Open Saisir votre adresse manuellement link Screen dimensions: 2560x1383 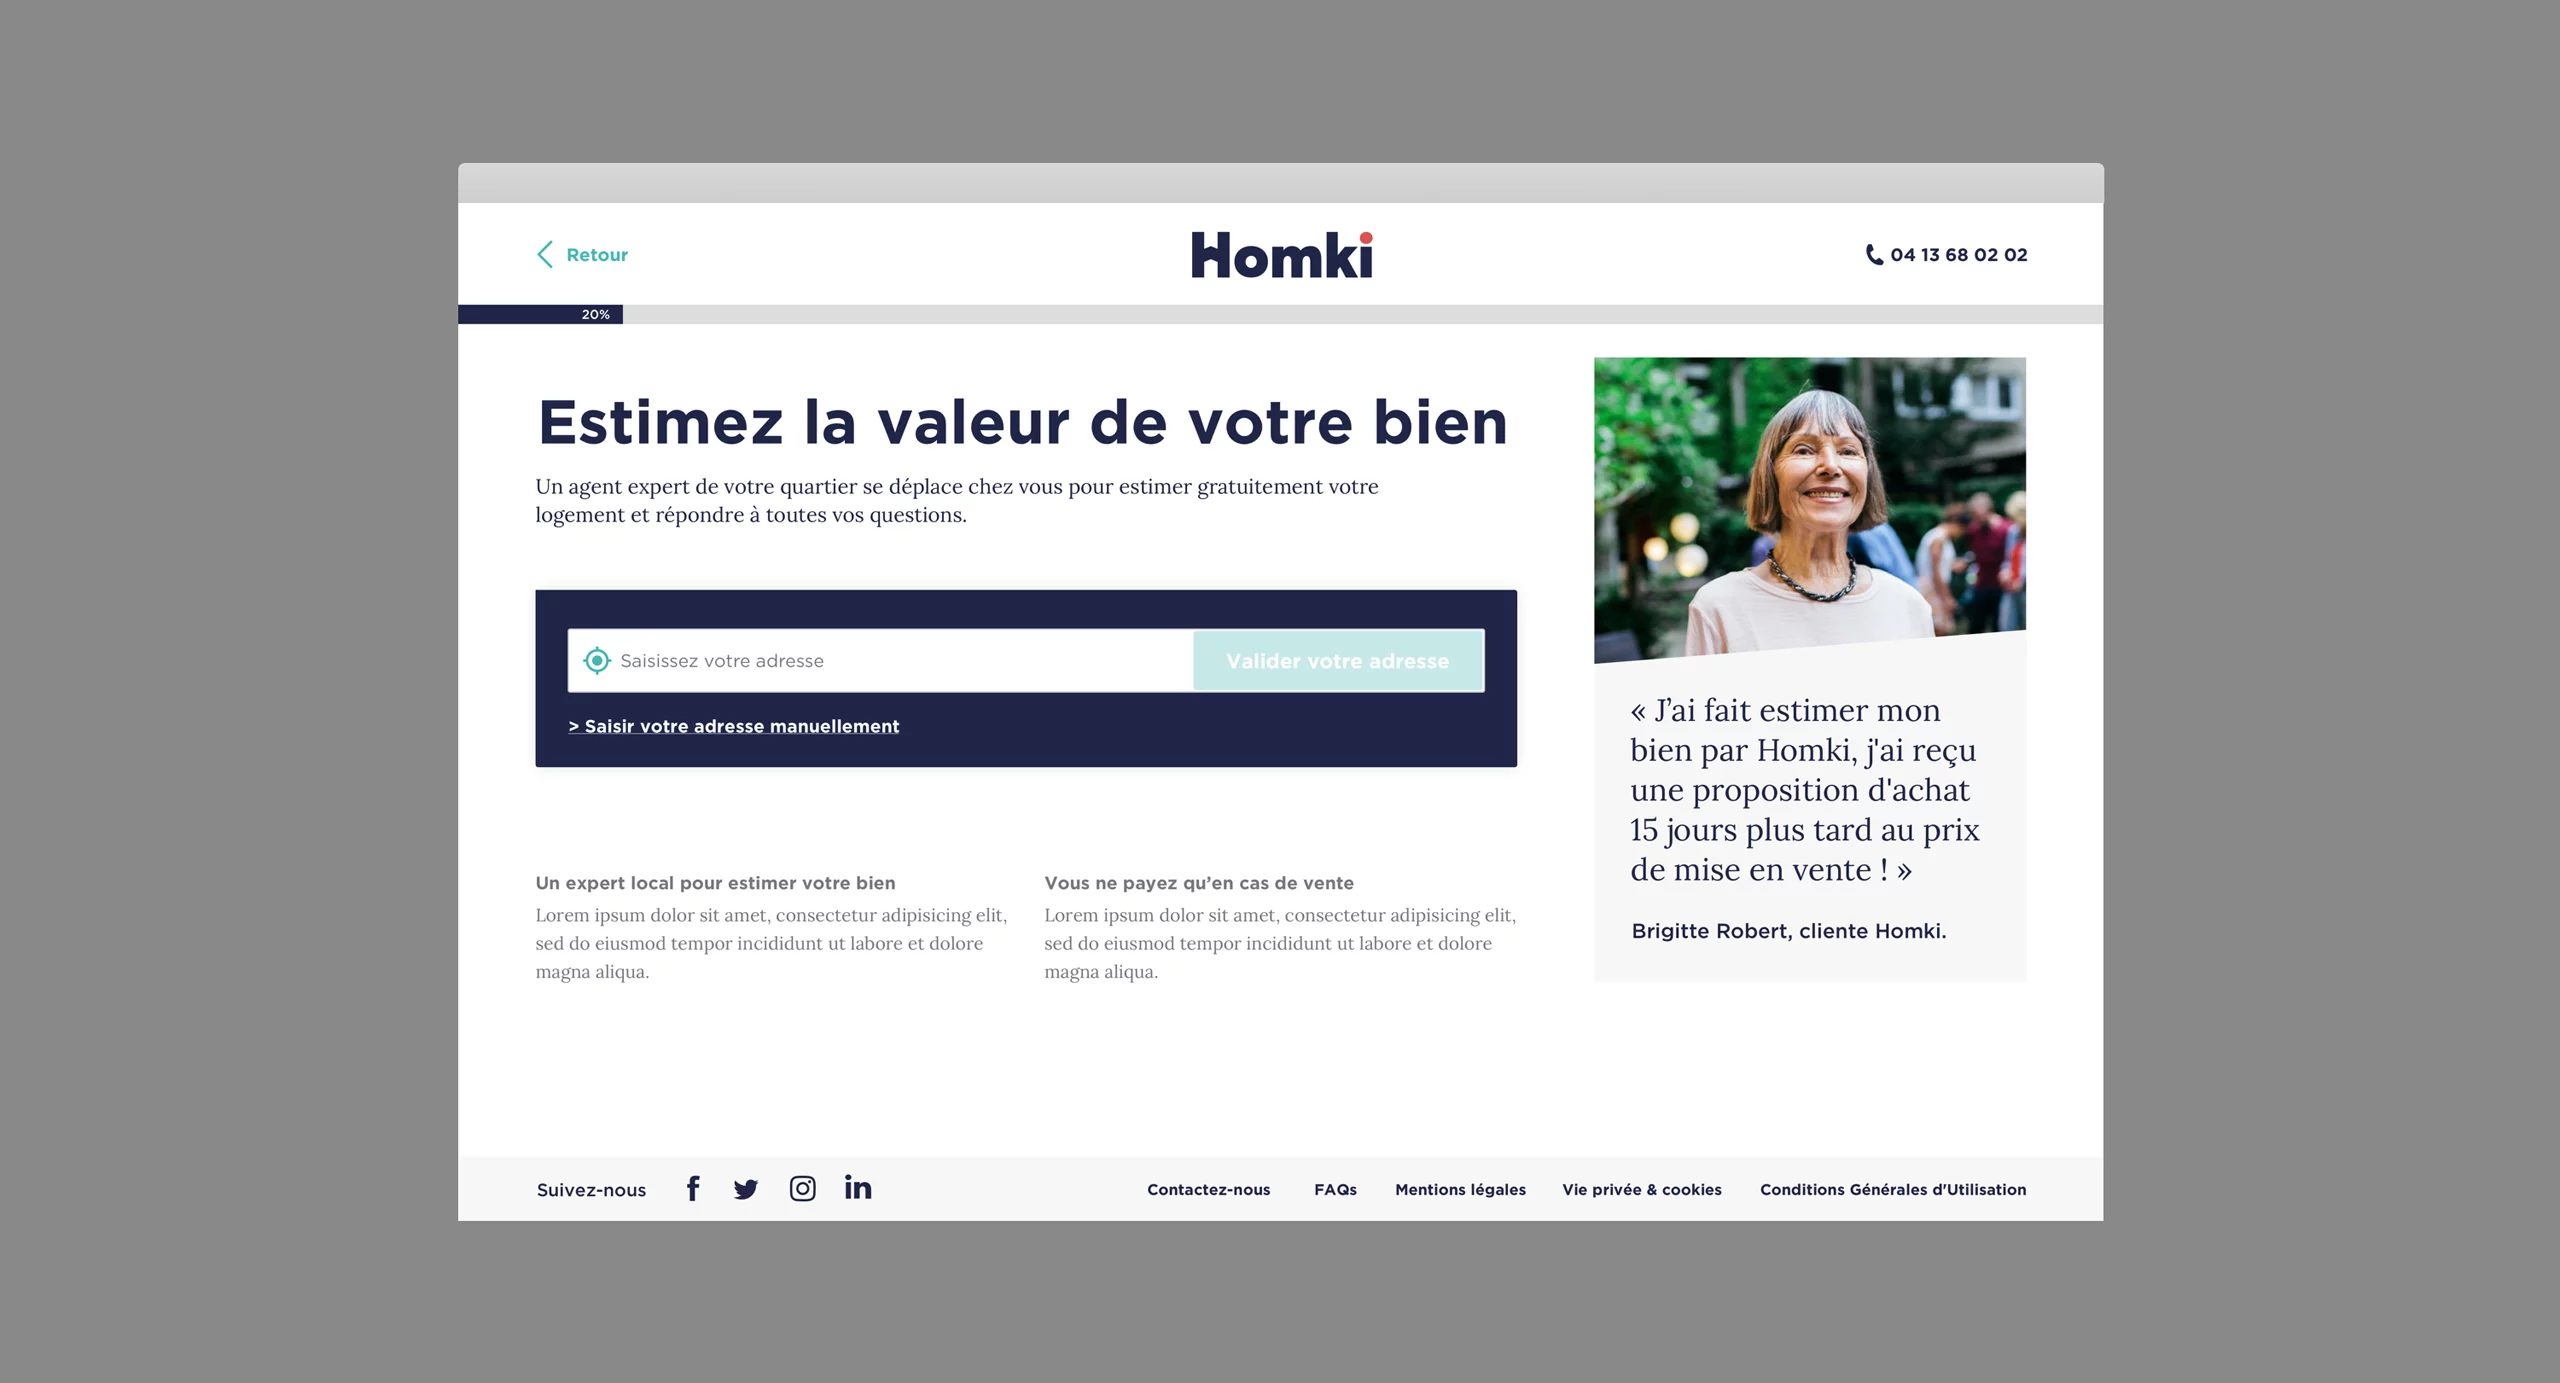pyautogui.click(x=734, y=726)
